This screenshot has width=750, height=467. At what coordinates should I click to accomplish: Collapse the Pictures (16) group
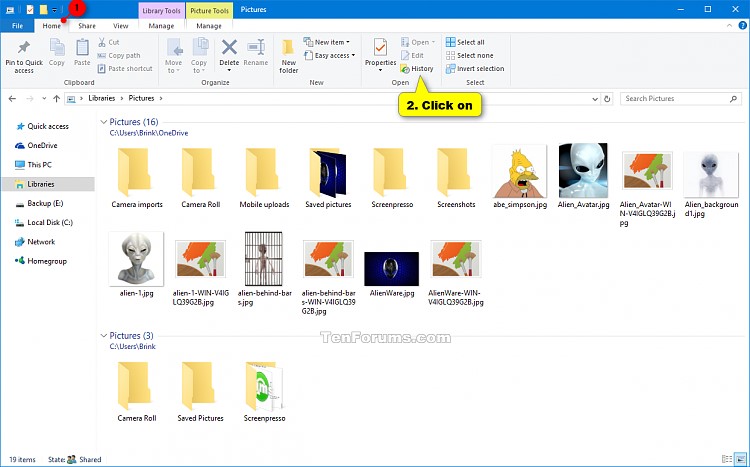[103, 122]
